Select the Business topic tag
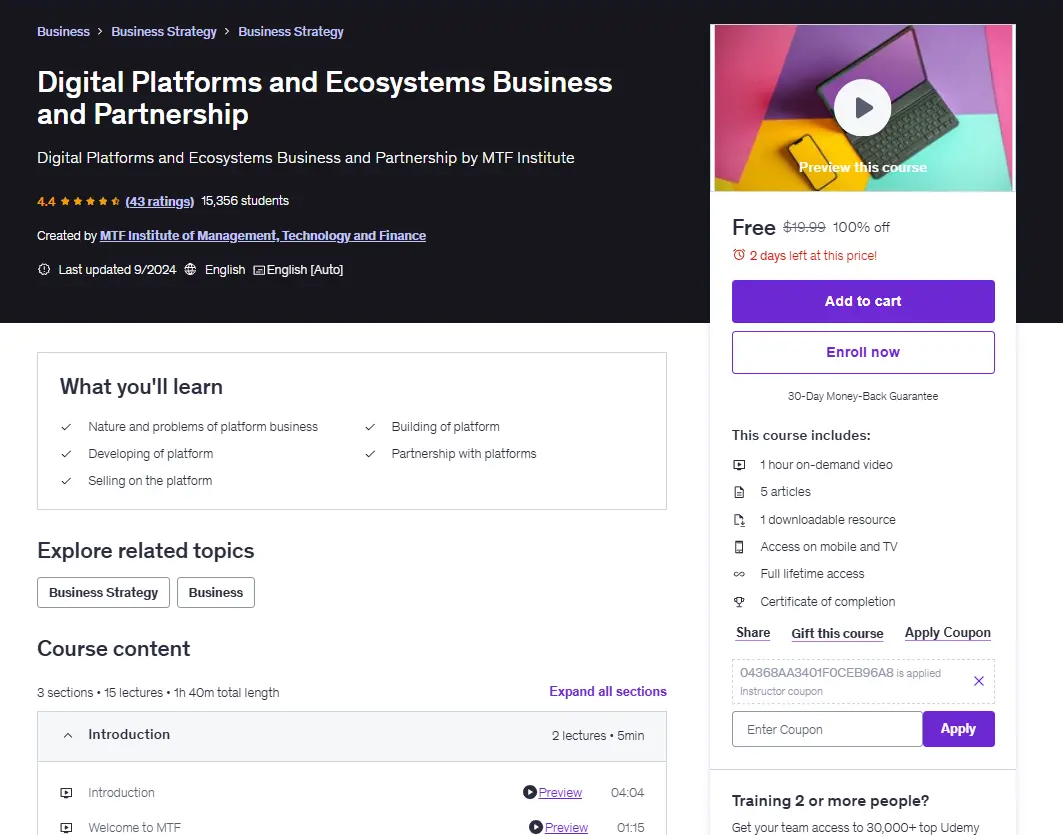This screenshot has width=1063, height=835. pyautogui.click(x=216, y=592)
